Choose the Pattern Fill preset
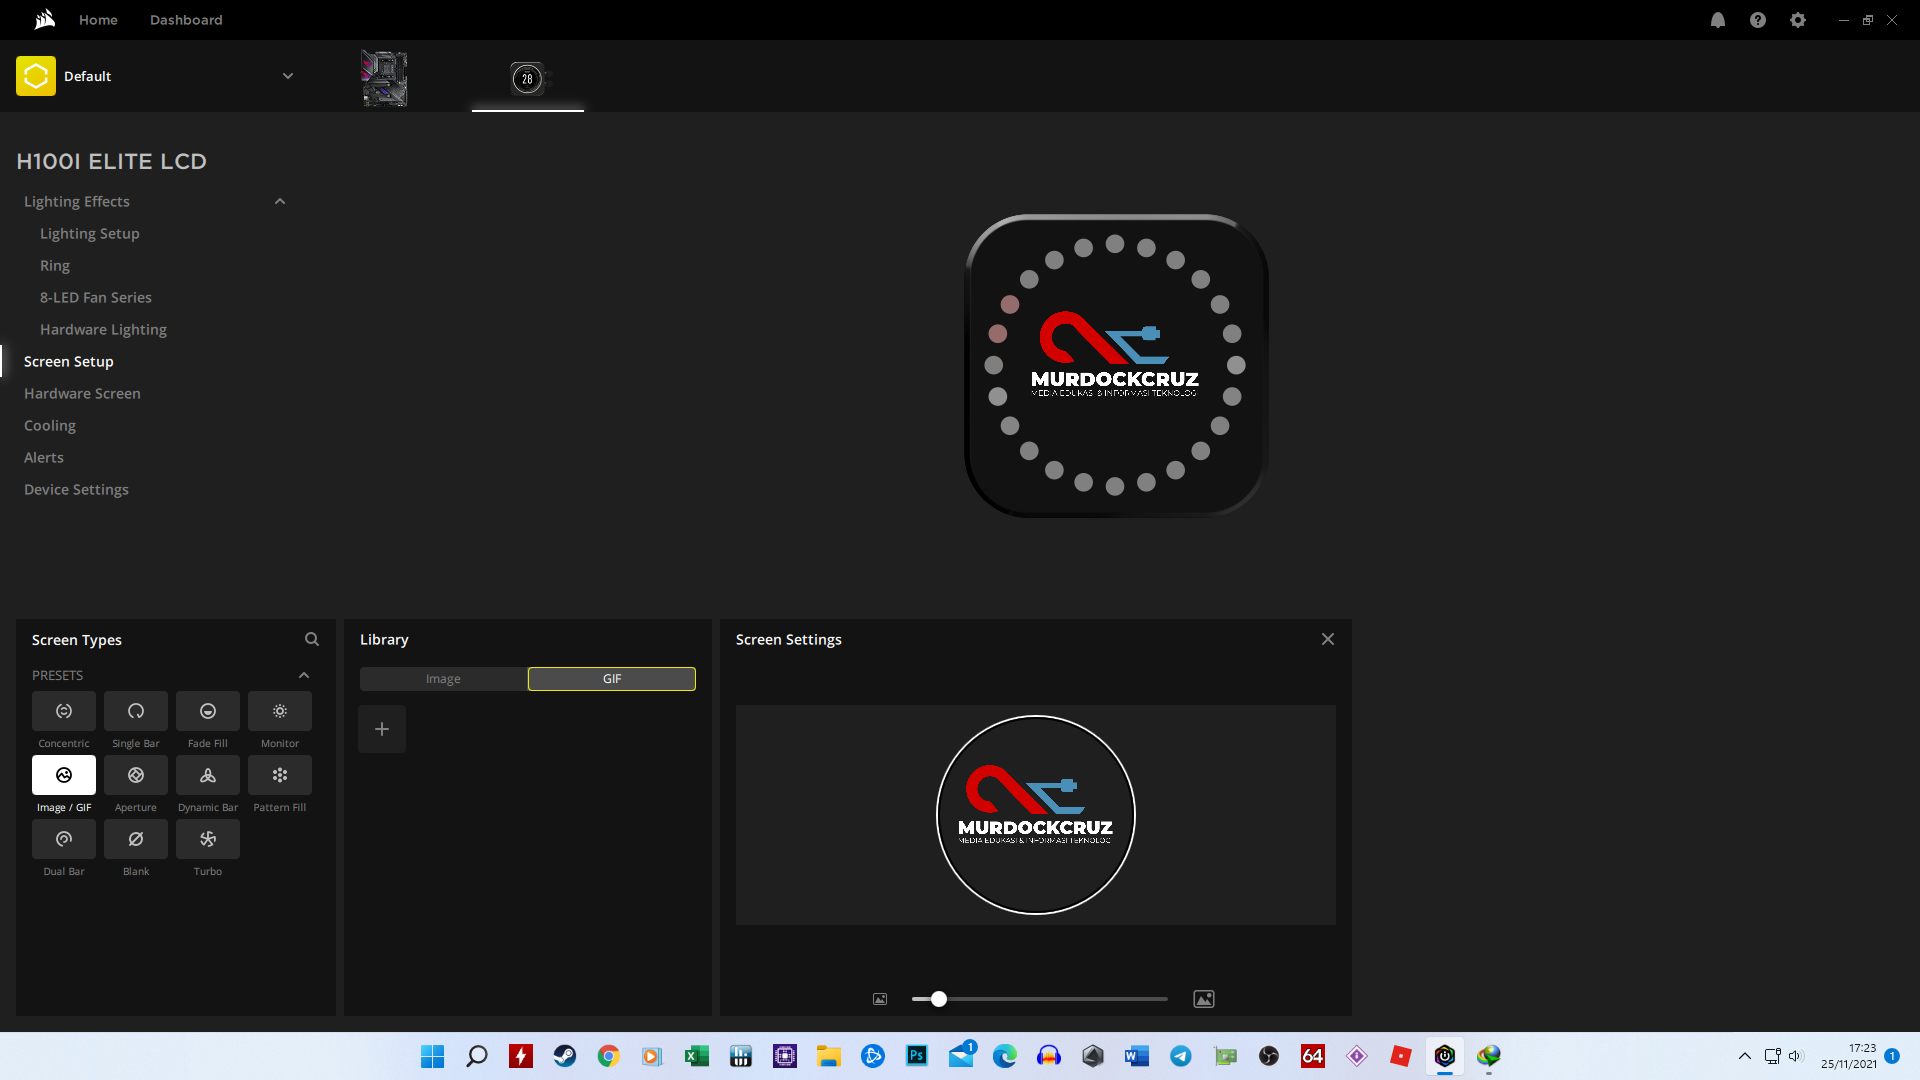Image resolution: width=1920 pixels, height=1080 pixels. pos(280,775)
